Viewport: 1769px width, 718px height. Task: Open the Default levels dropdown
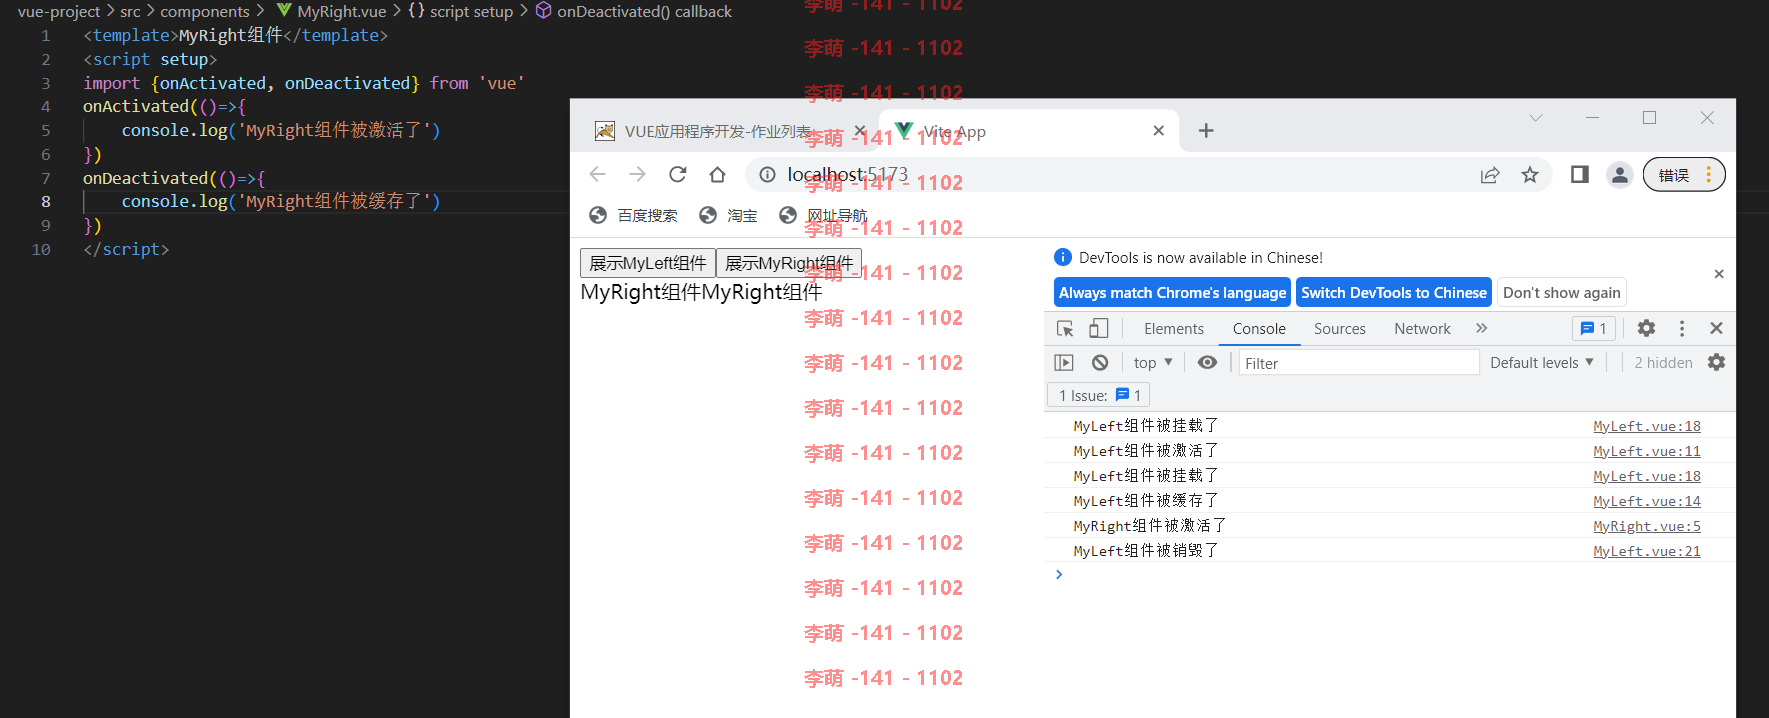point(1542,362)
